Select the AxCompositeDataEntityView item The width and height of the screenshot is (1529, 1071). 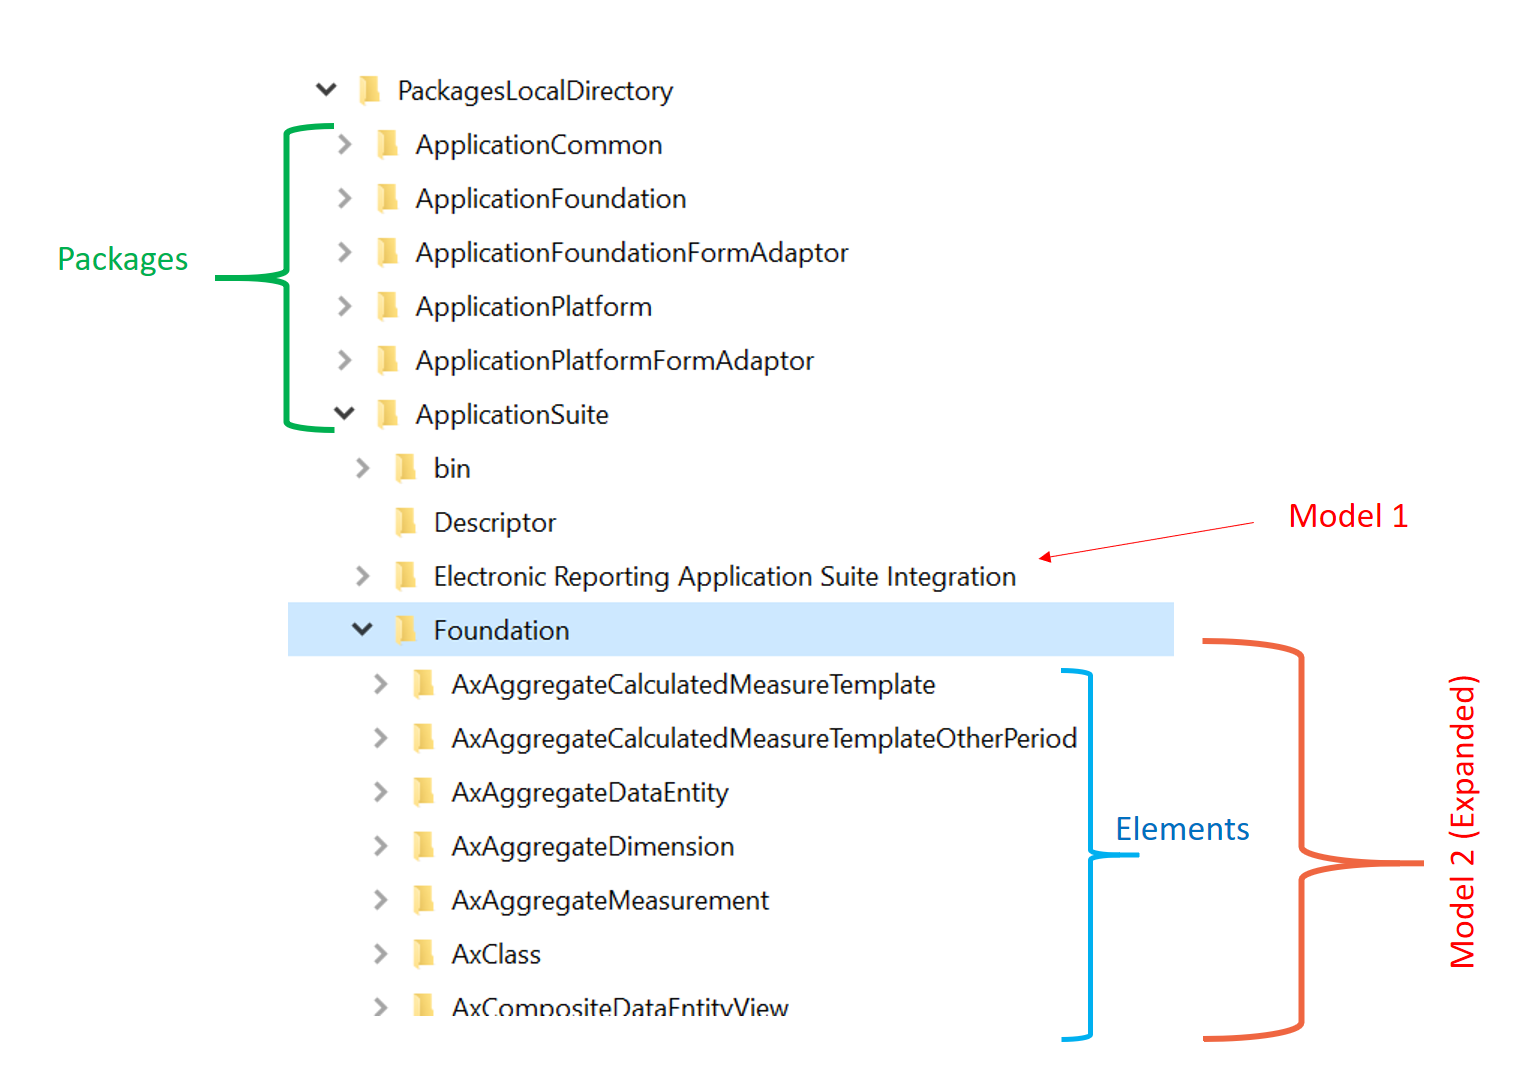[x=619, y=1006]
